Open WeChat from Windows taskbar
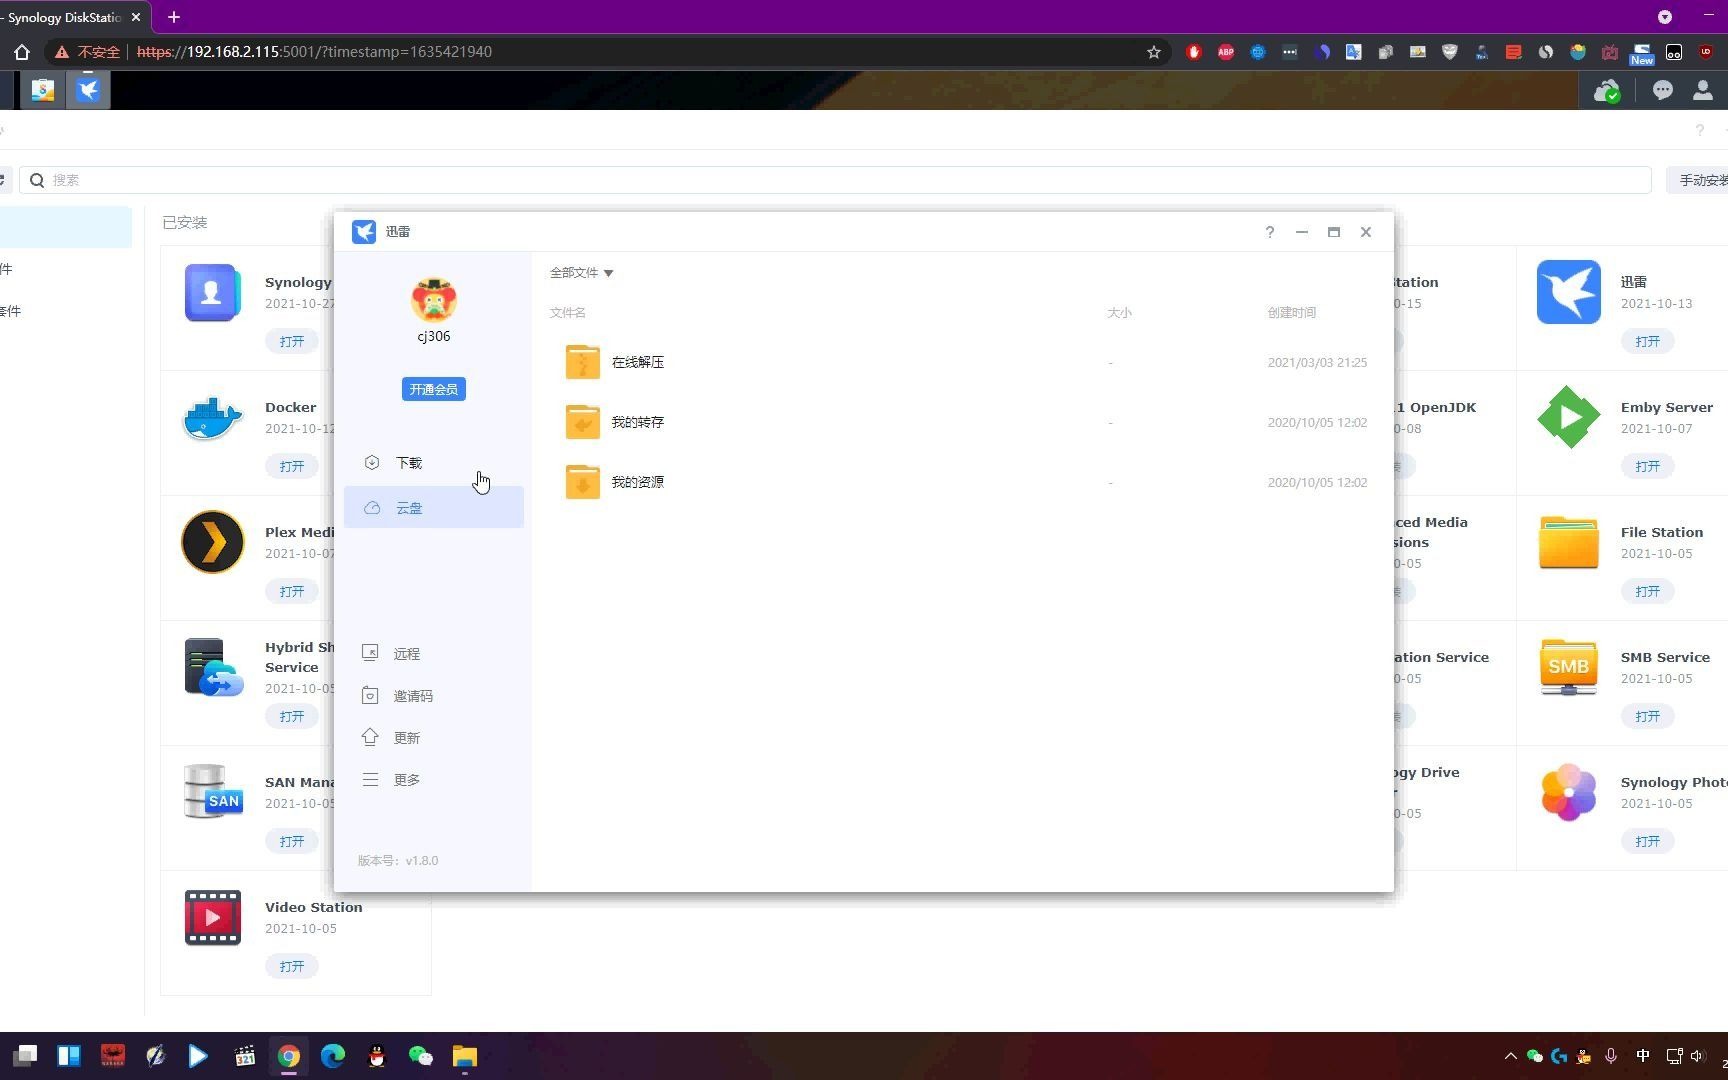Screen dimensions: 1728x1080 (x=421, y=1056)
